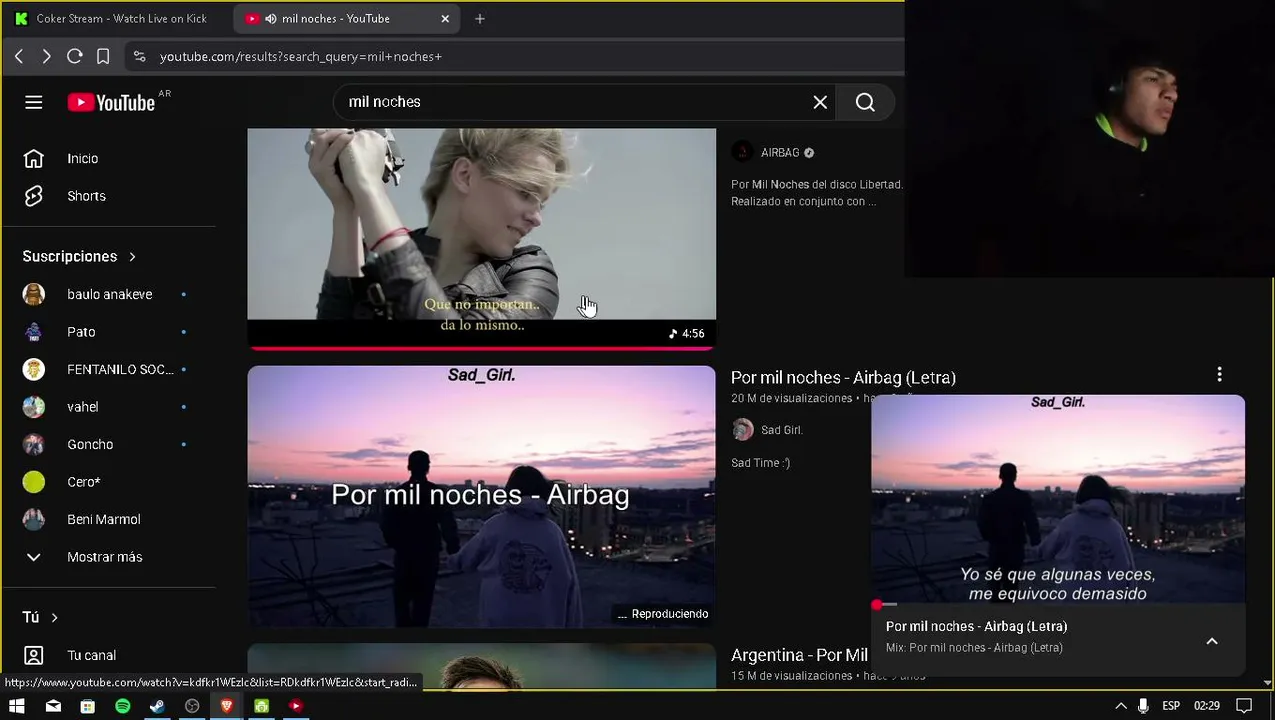Viewport: 1275px width, 720px height.
Task: Open Sad Girl. channel link
Action: (782, 430)
